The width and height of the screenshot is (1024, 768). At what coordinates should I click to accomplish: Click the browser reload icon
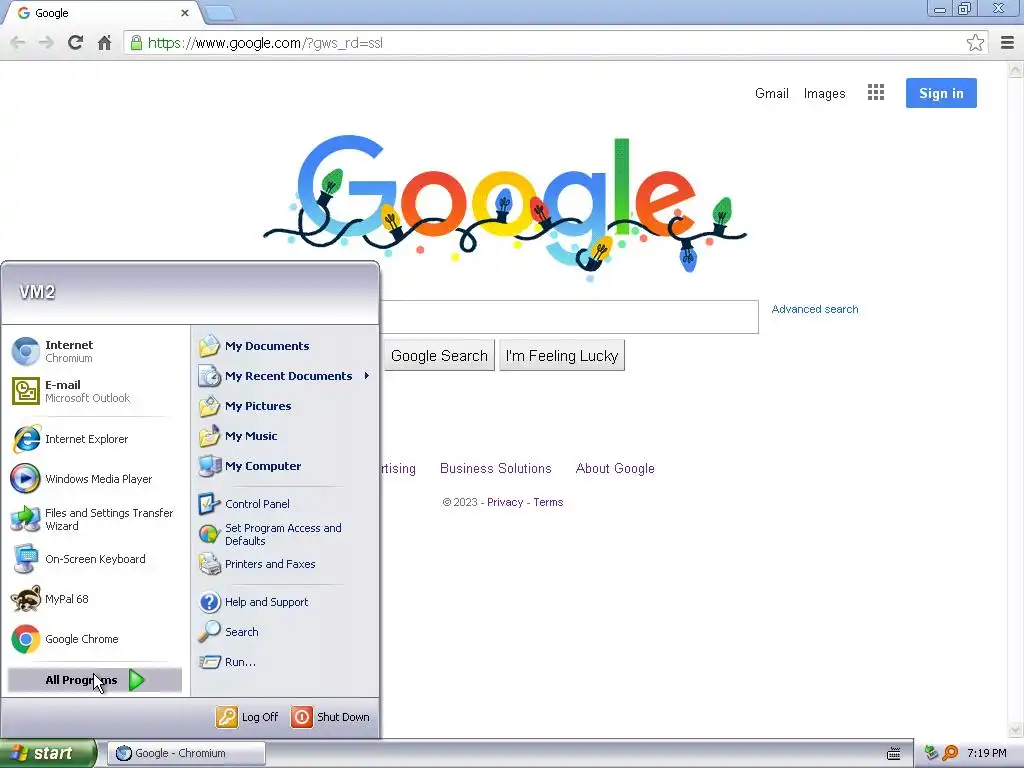coord(75,43)
